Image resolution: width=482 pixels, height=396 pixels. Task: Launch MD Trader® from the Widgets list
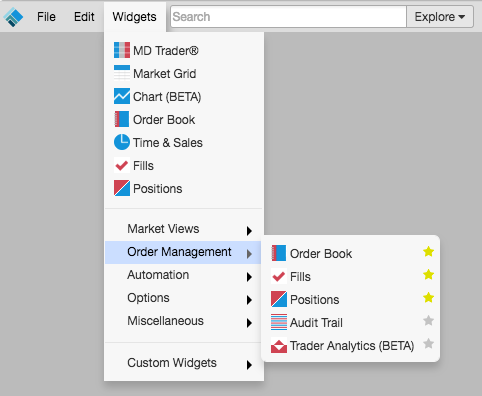tap(166, 51)
